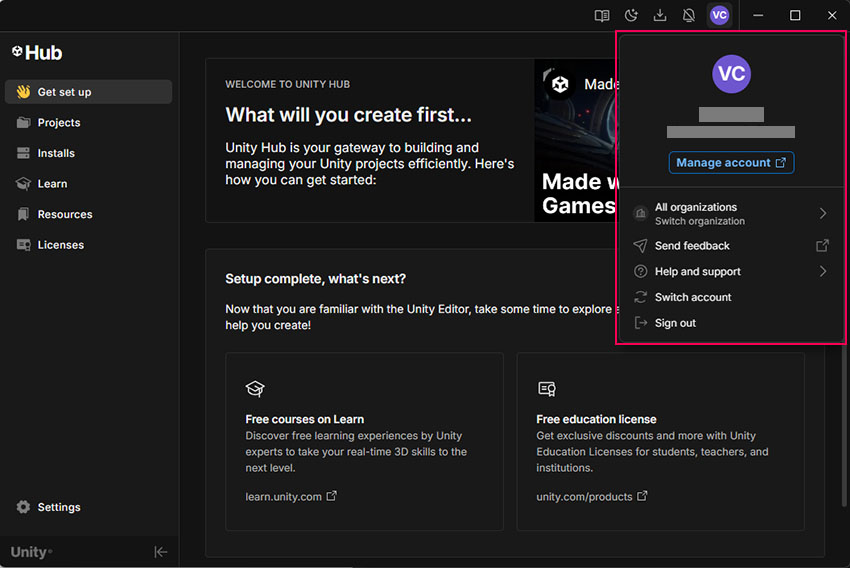Viewport: 850px width, 568px height.
Task: Open the documentation book icon
Action: tap(602, 15)
